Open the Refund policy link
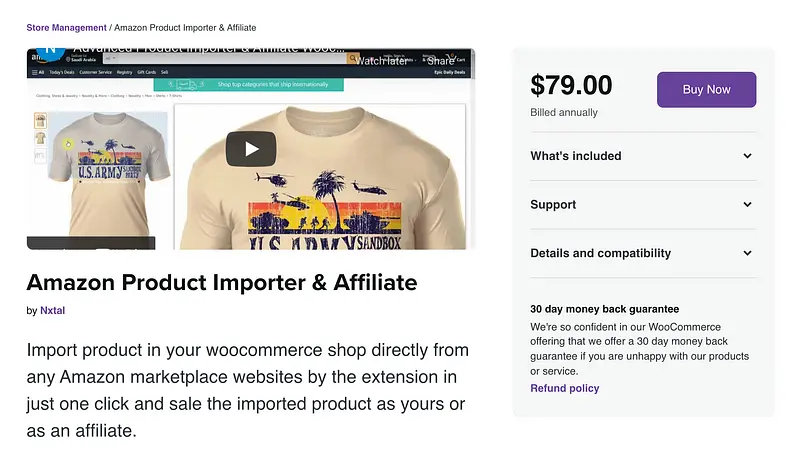The height and width of the screenshot is (471, 799). coord(564,388)
